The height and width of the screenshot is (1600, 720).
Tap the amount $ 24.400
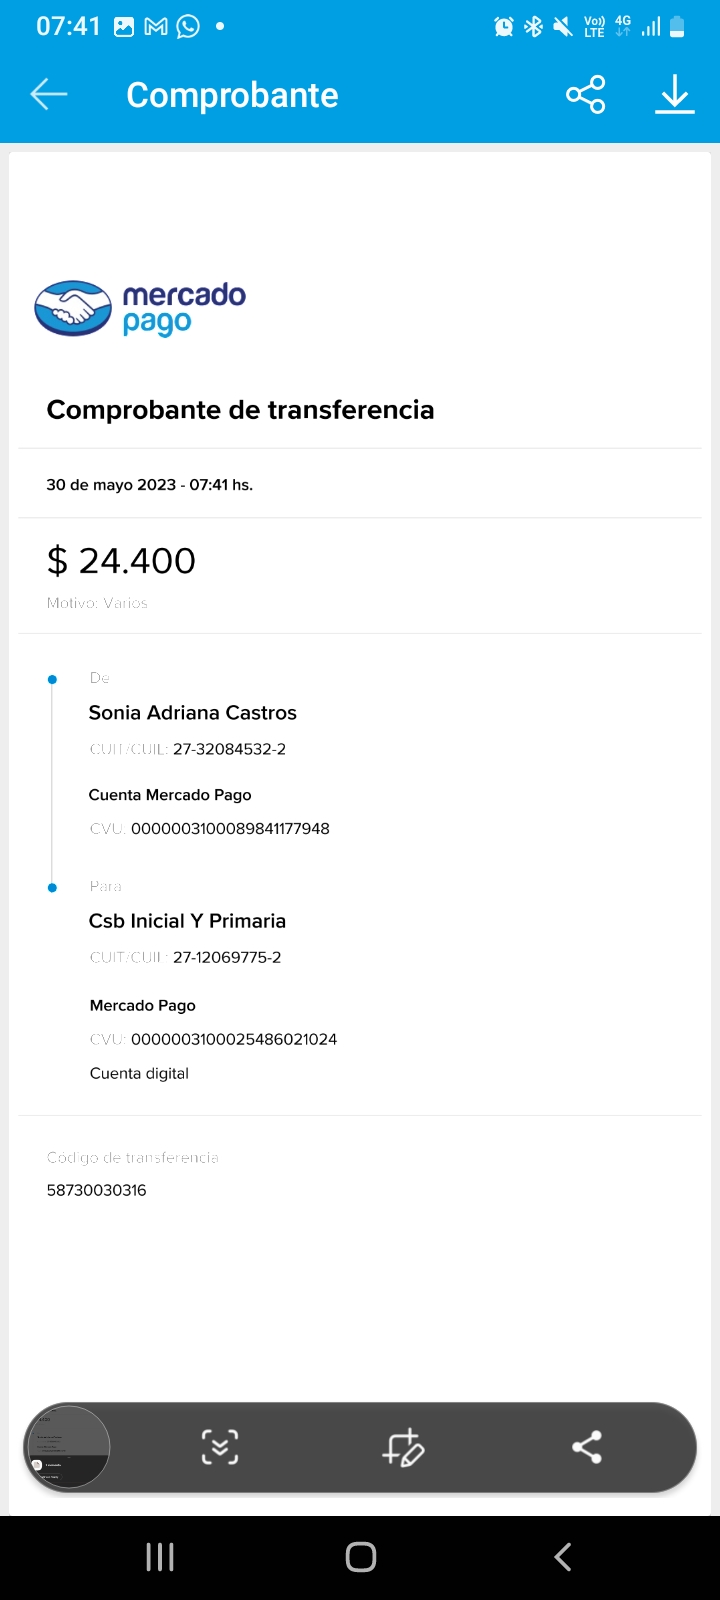[121, 561]
